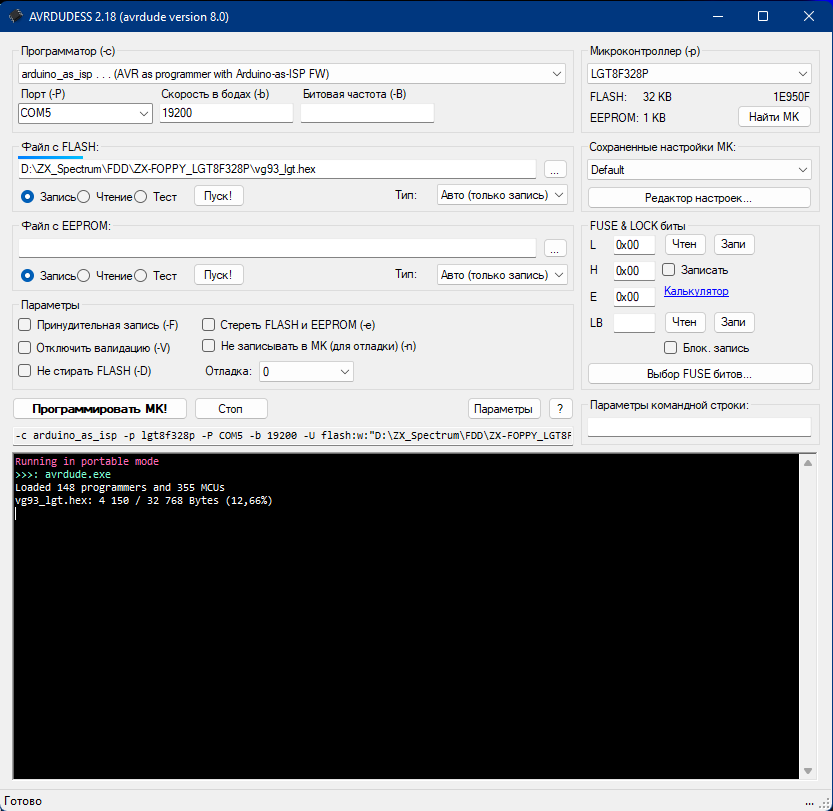The width and height of the screenshot is (833, 811).
Task: Open the FLASH Тип format dropdown
Action: [502, 195]
